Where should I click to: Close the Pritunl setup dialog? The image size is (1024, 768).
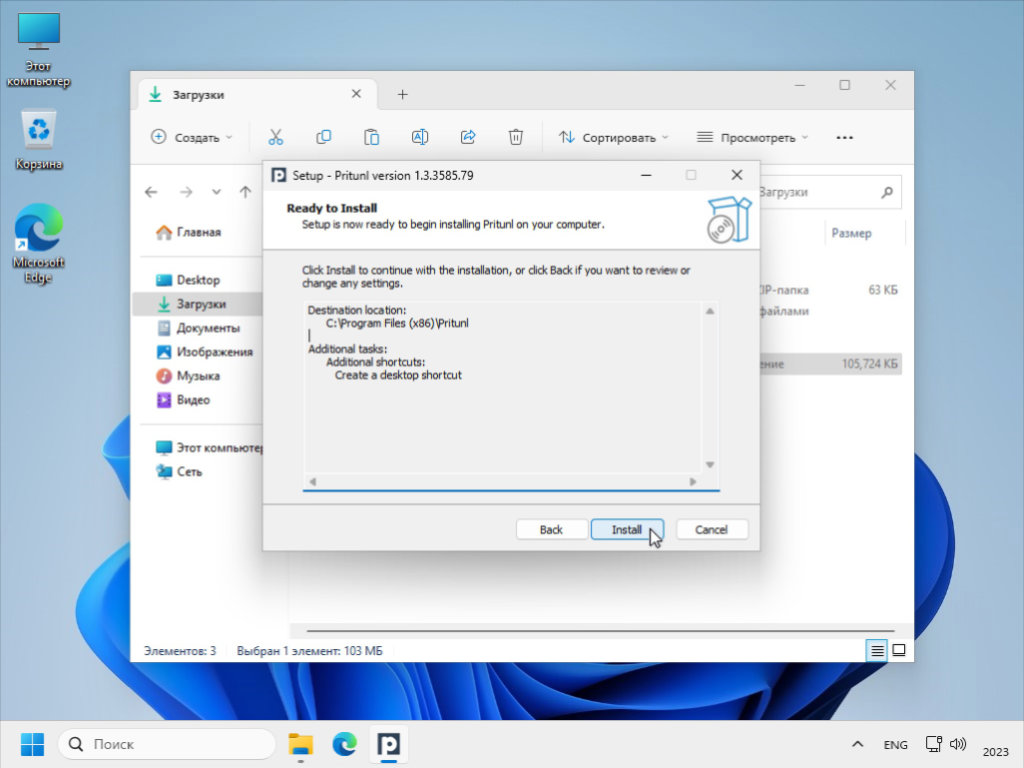(737, 175)
